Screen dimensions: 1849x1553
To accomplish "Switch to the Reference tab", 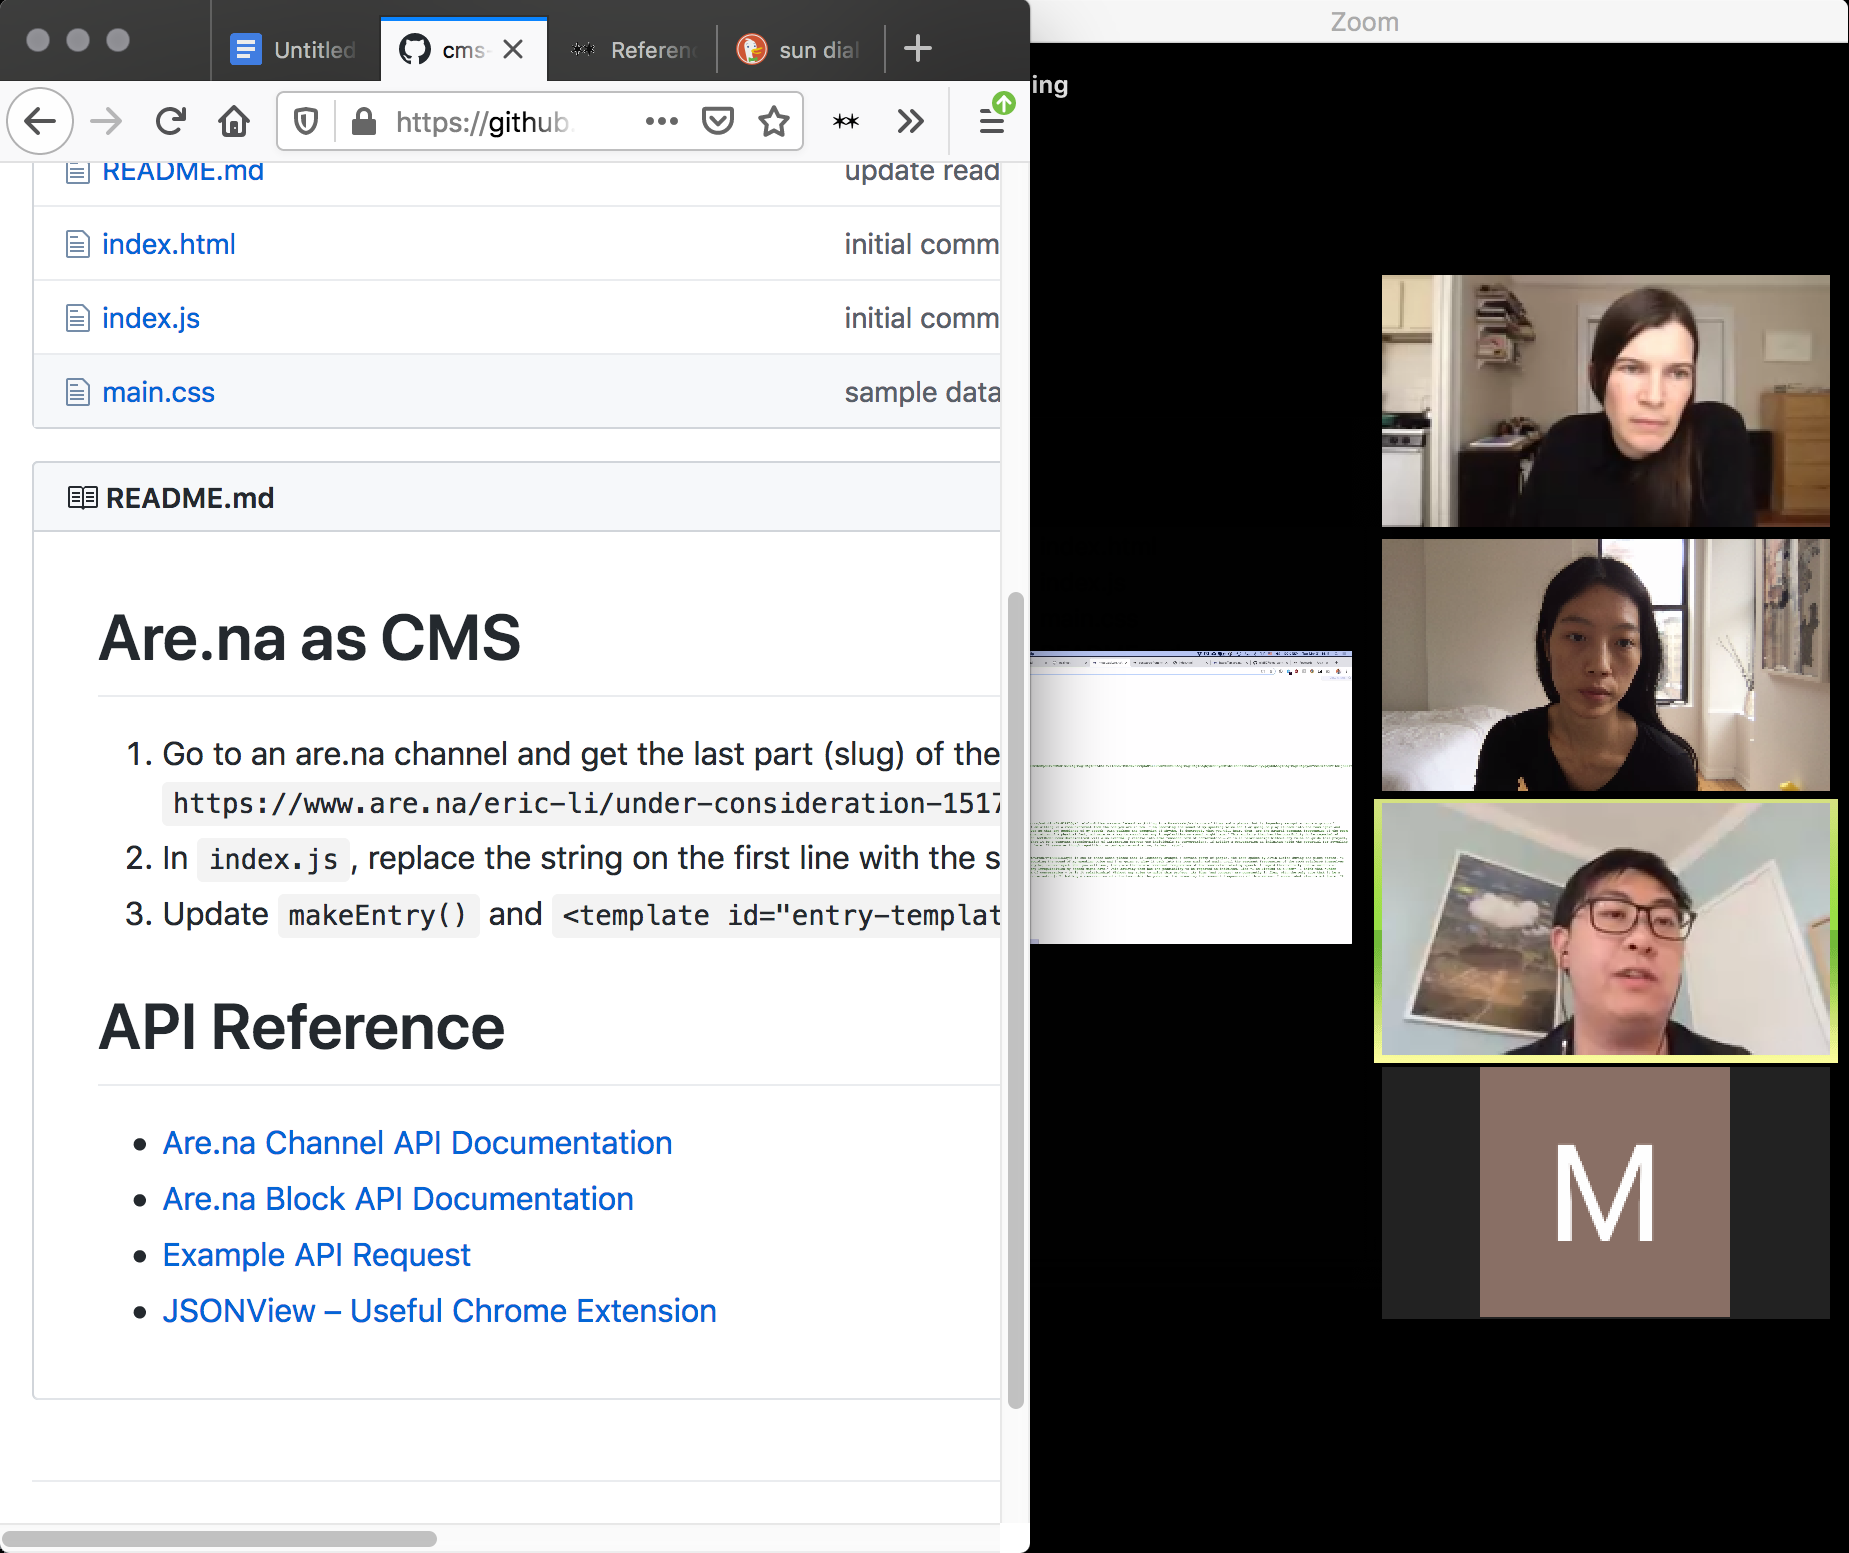I will point(632,49).
